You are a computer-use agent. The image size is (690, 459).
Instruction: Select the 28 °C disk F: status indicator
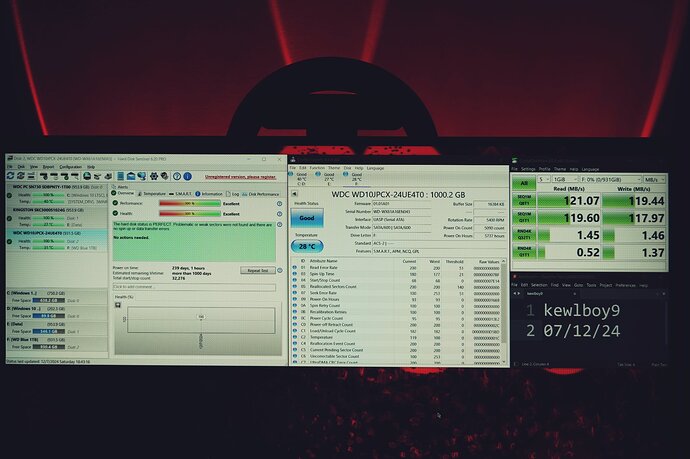(354, 177)
